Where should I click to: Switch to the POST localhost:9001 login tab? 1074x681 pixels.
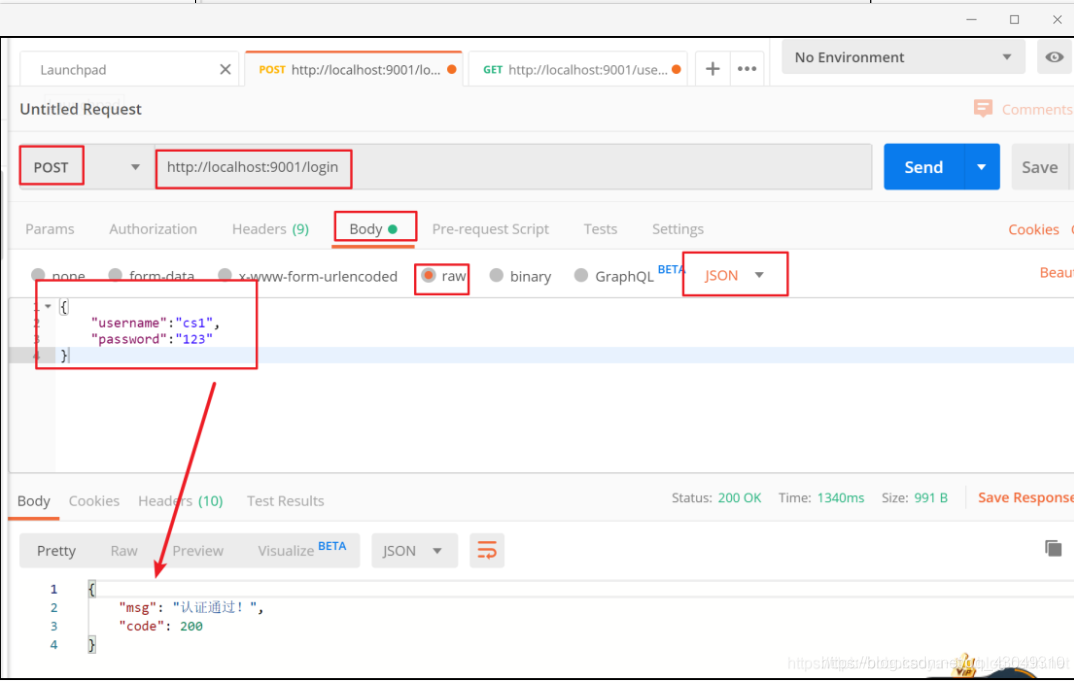(x=353, y=69)
